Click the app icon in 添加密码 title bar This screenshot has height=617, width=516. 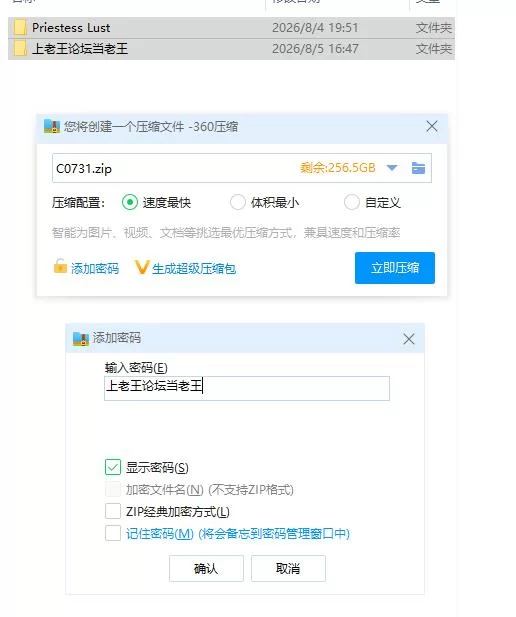click(81, 338)
